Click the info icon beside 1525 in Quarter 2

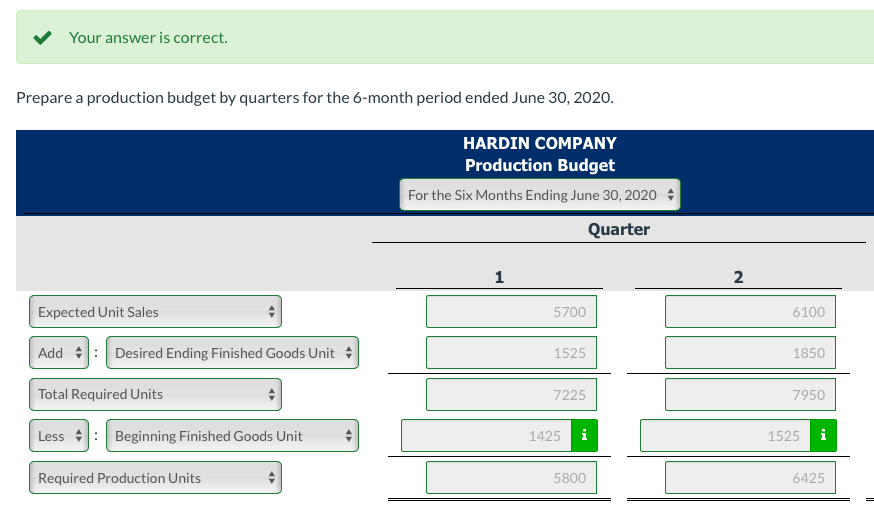pyautogui.click(x=823, y=435)
